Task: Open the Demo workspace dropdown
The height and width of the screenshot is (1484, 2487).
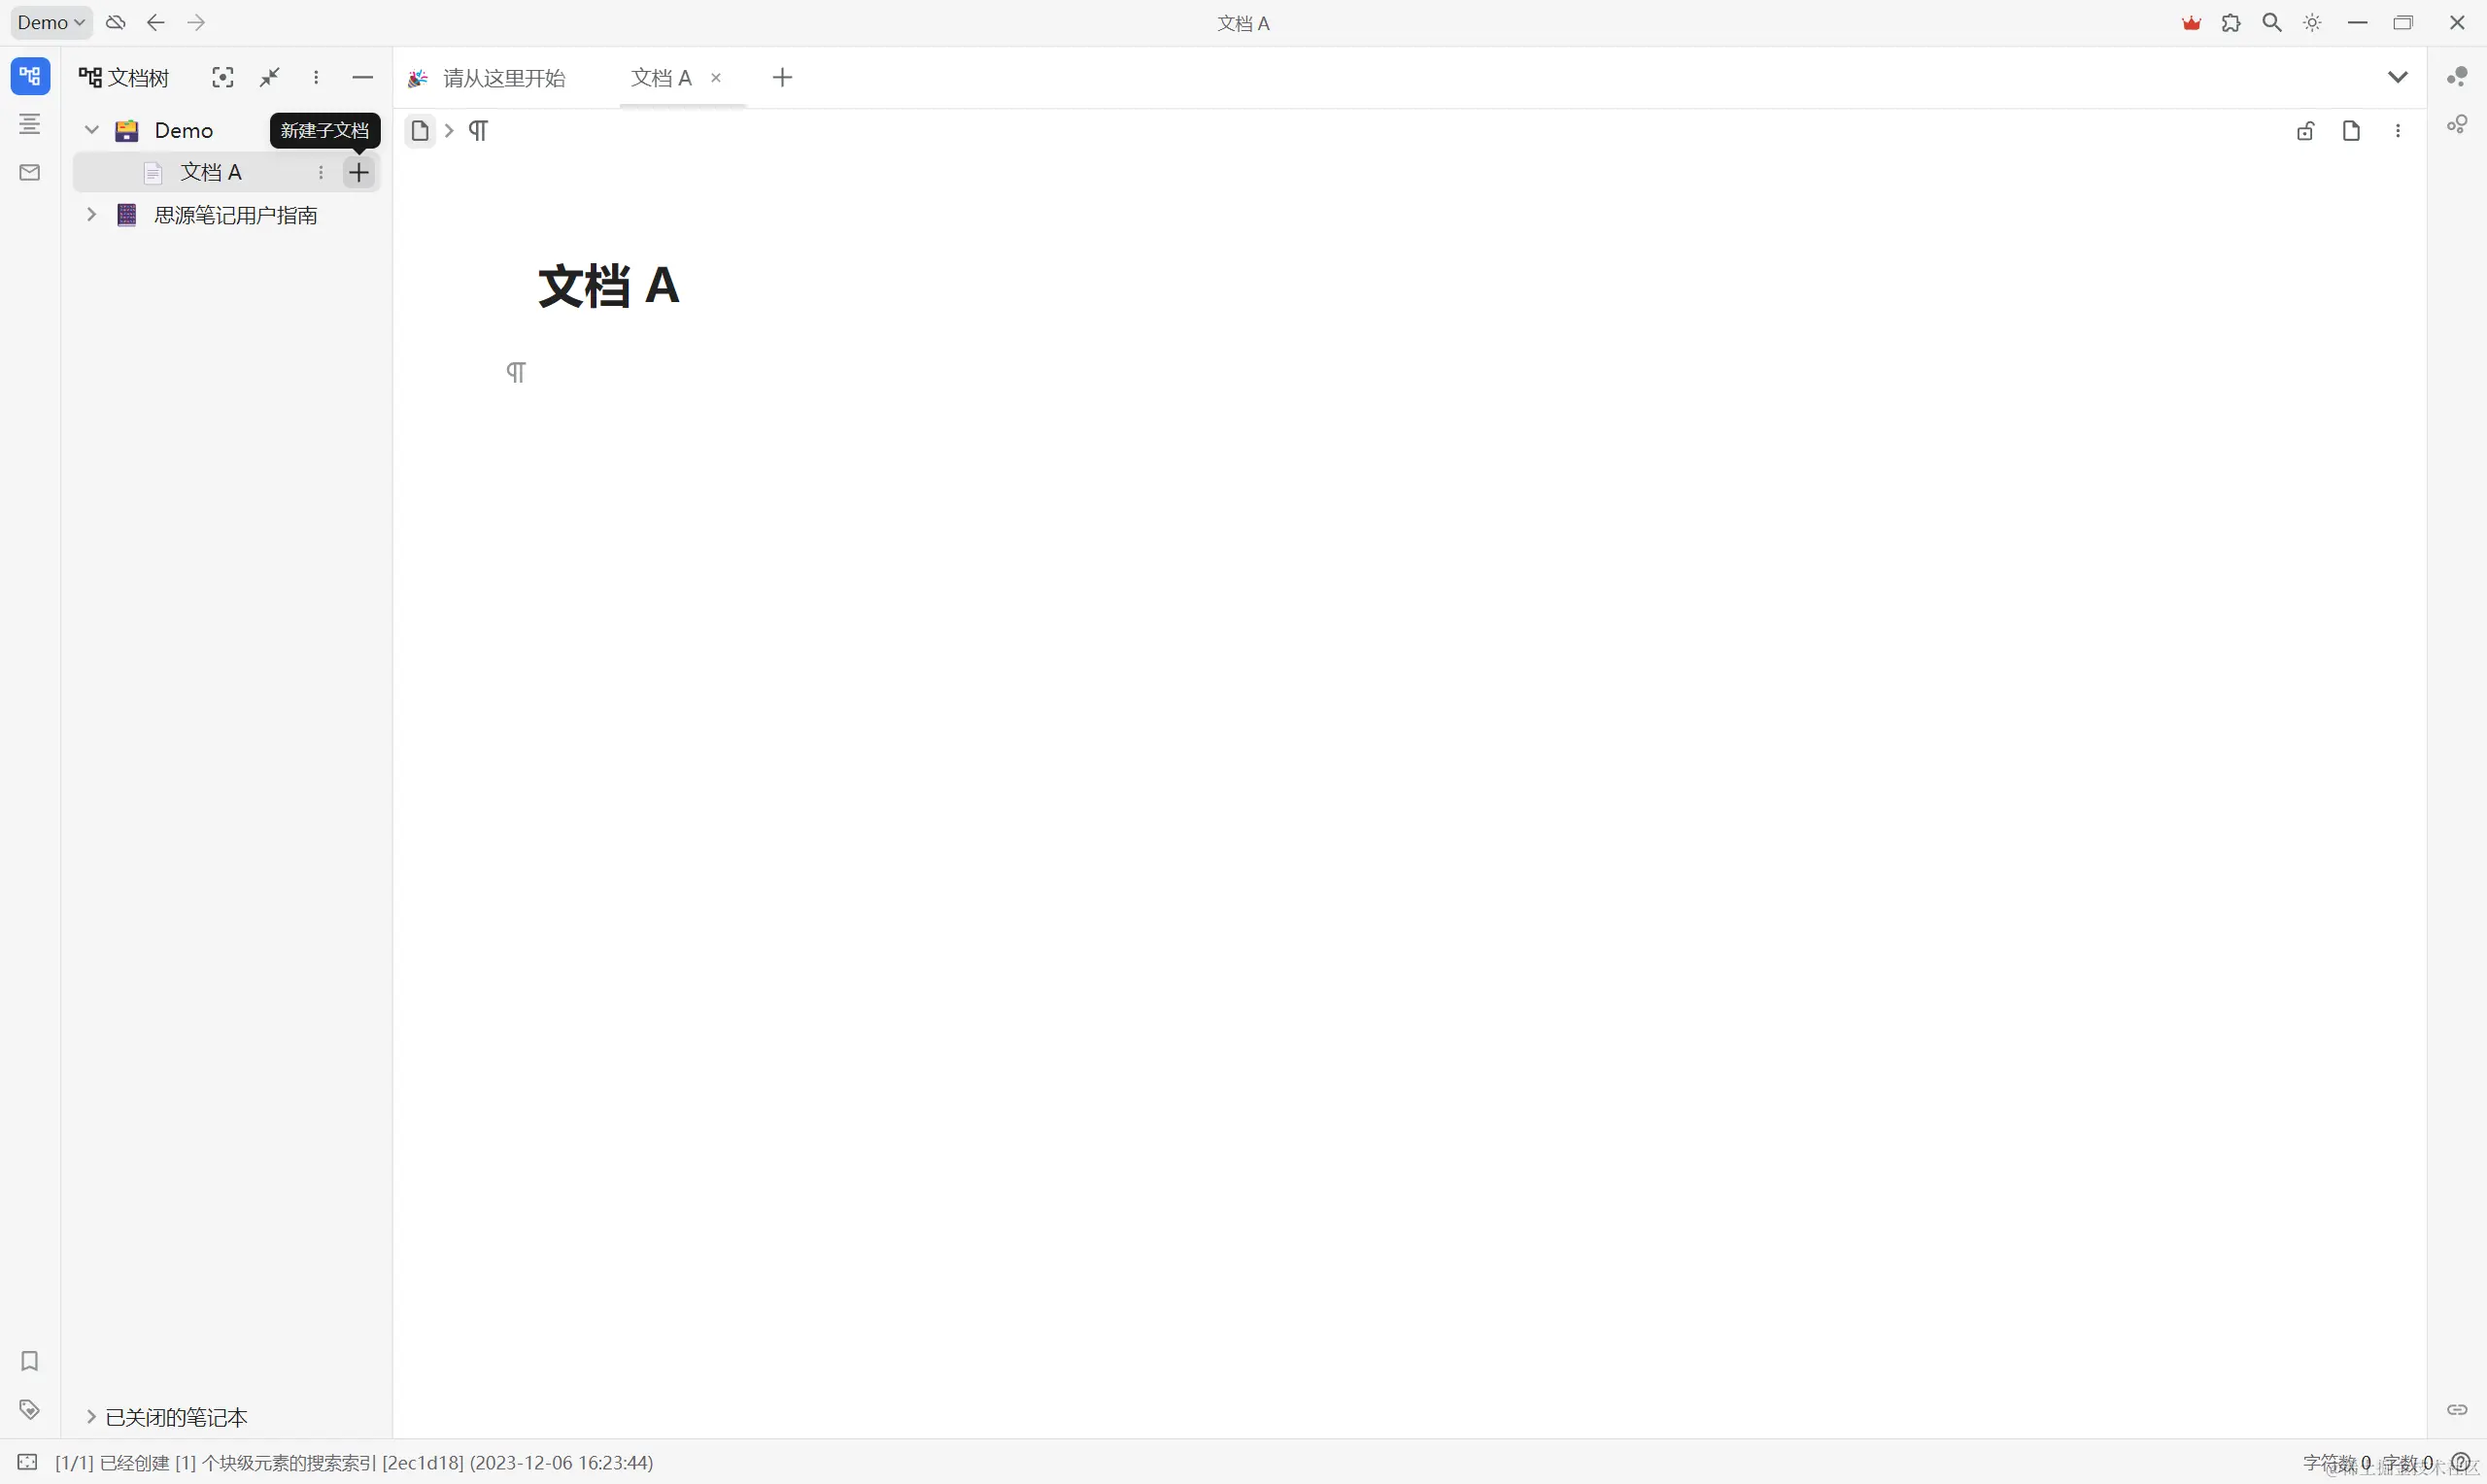Action: coord(51,22)
